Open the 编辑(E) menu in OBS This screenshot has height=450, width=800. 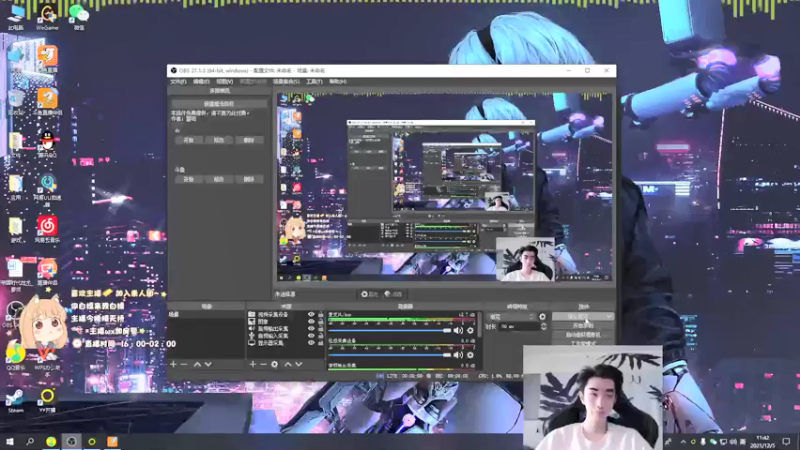(x=201, y=82)
